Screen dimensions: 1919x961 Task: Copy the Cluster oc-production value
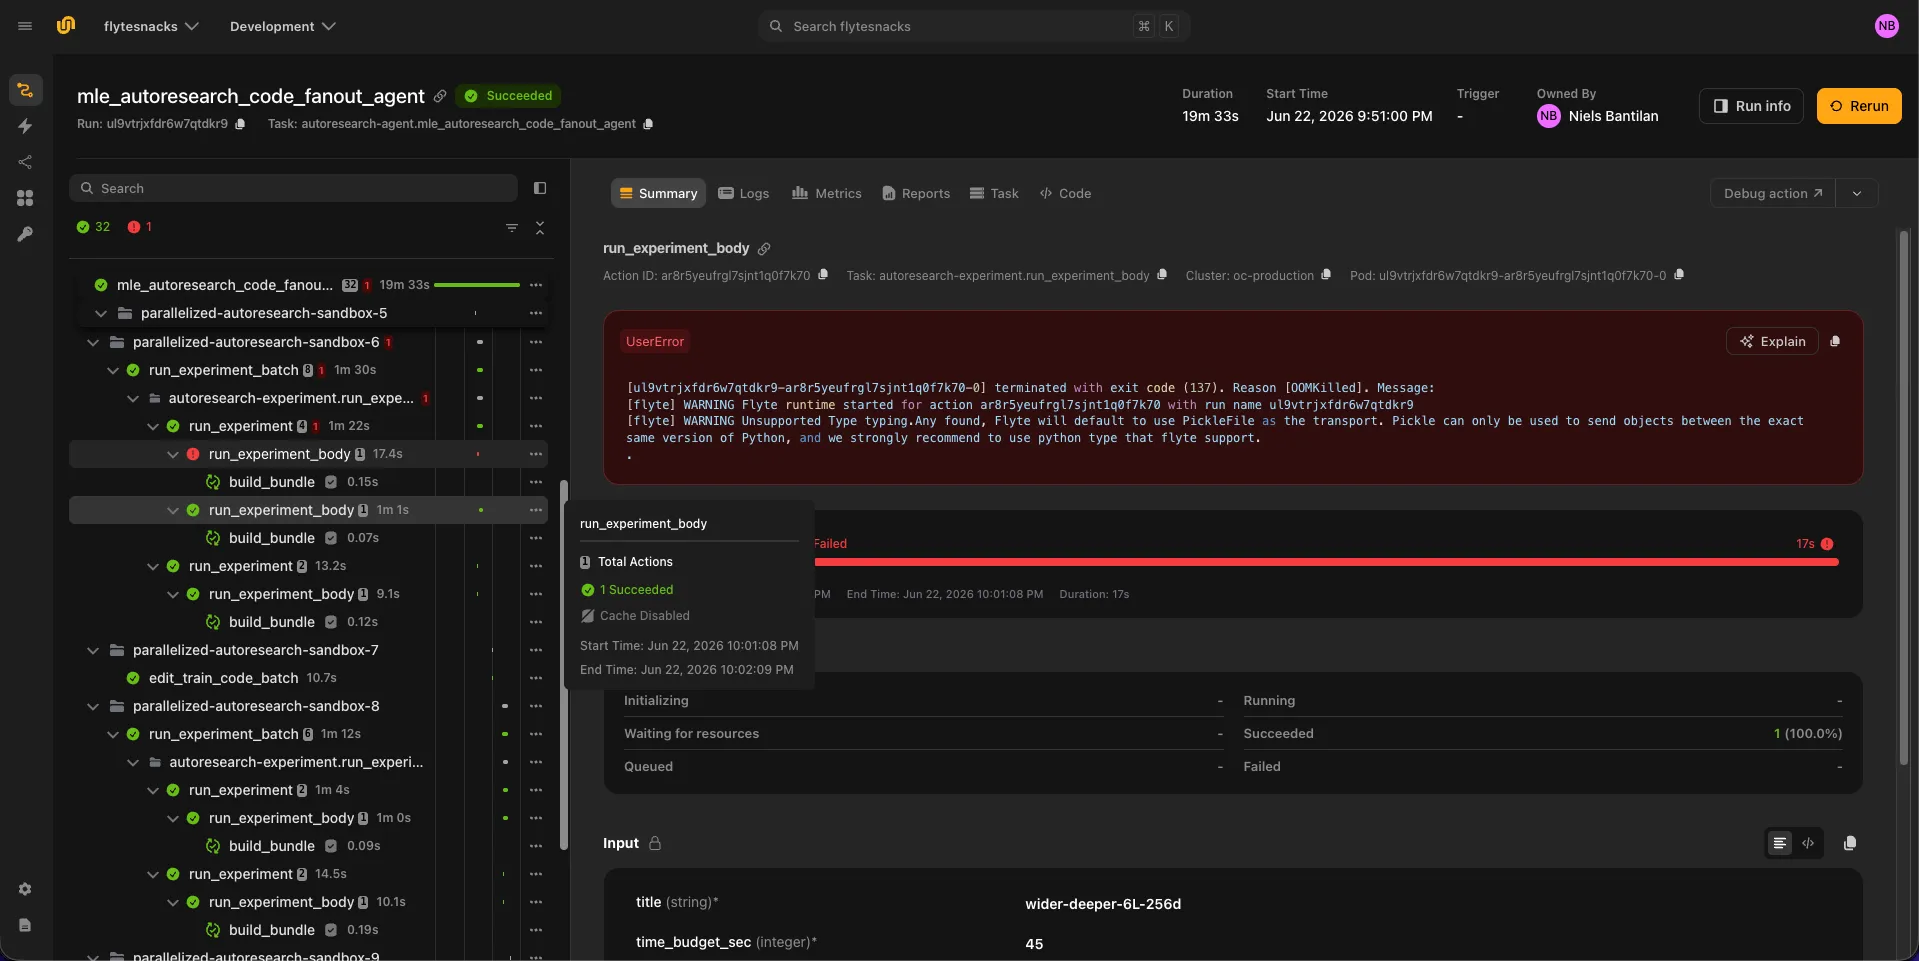[1326, 275]
